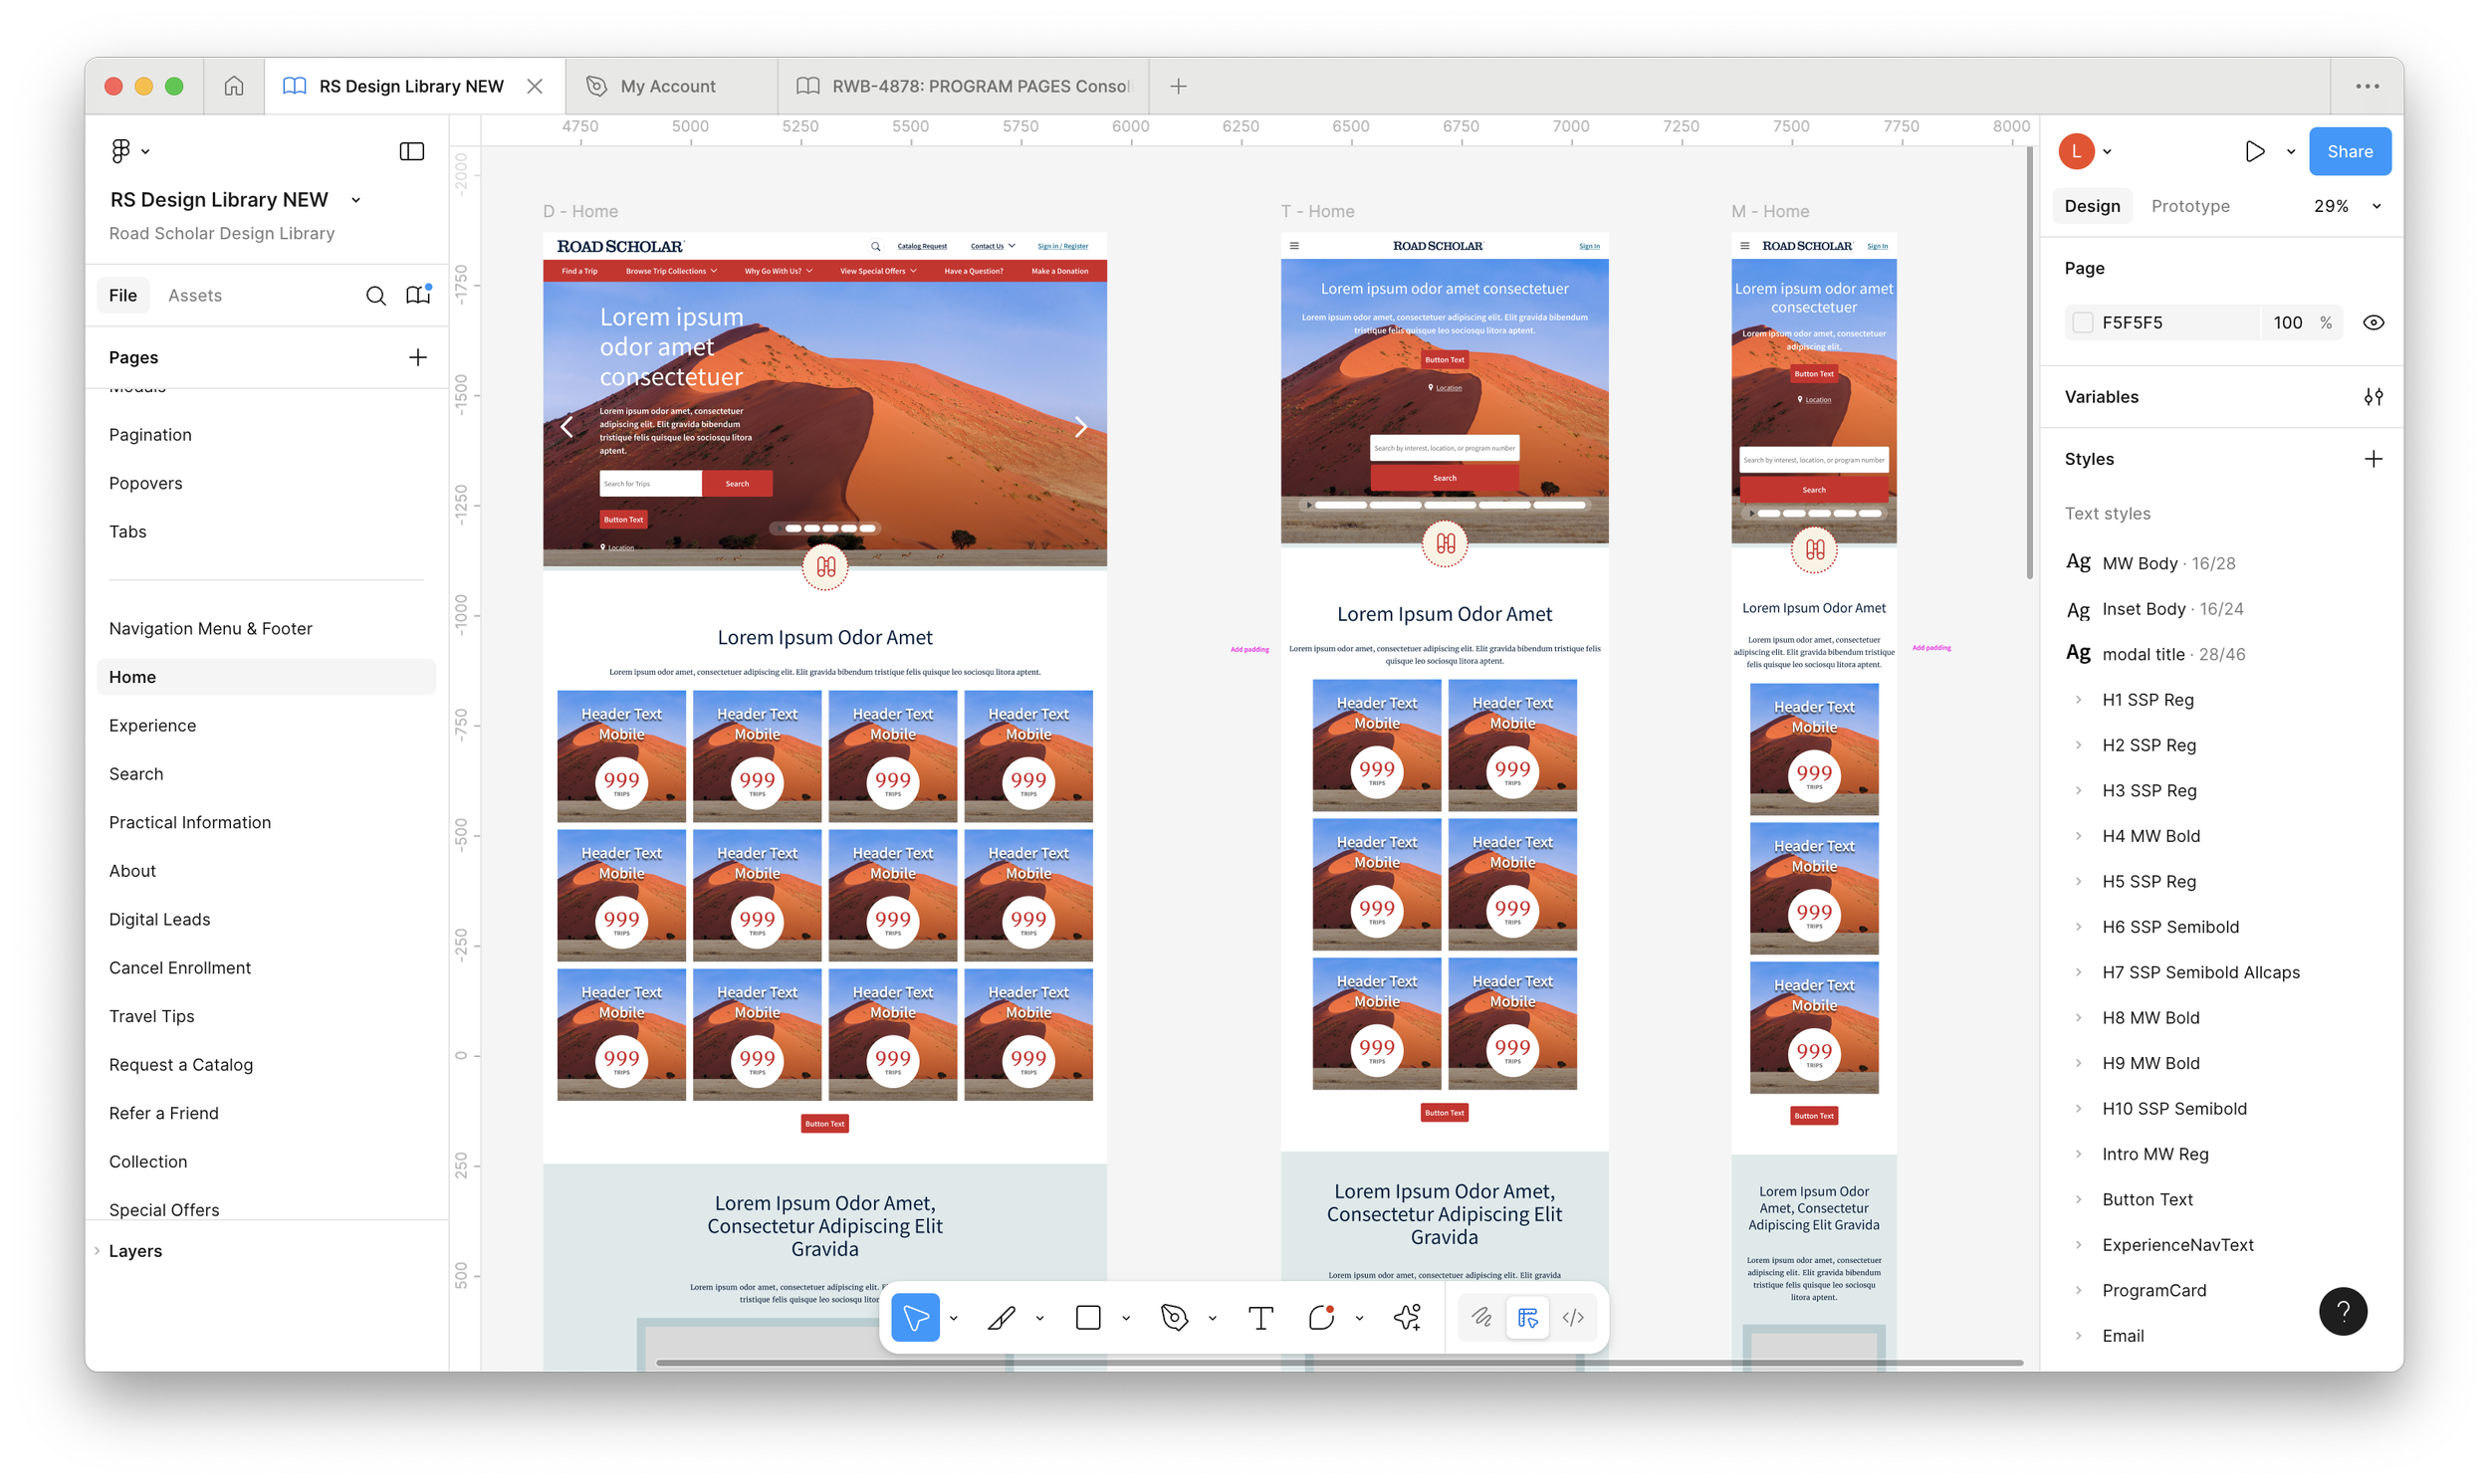This screenshot has height=1484, width=2489.
Task: Select the Pen tool
Action: (1174, 1318)
